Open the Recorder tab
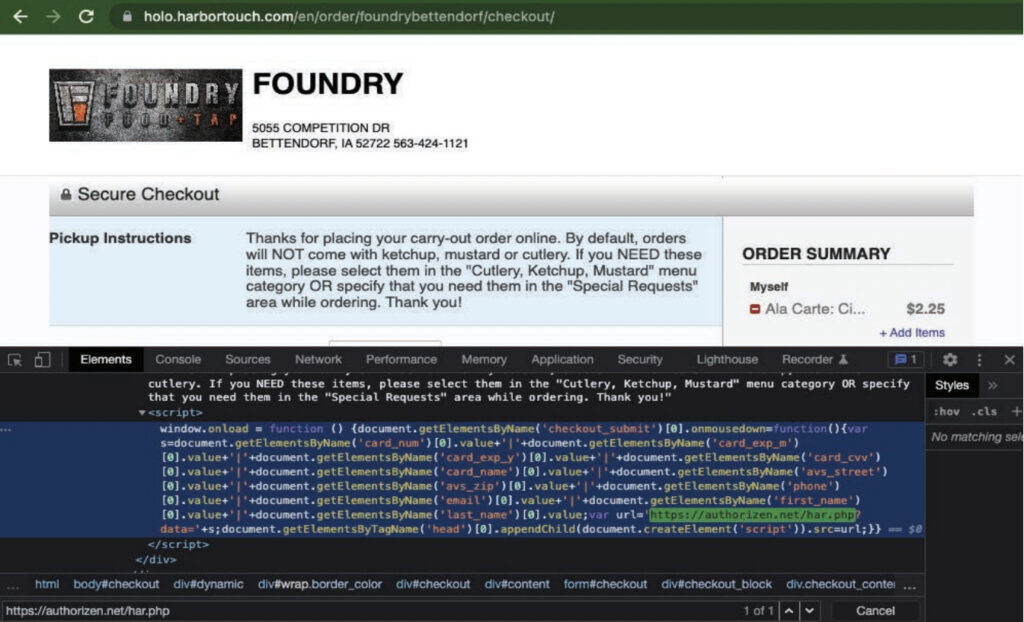The height and width of the screenshot is (622, 1024). coord(814,359)
